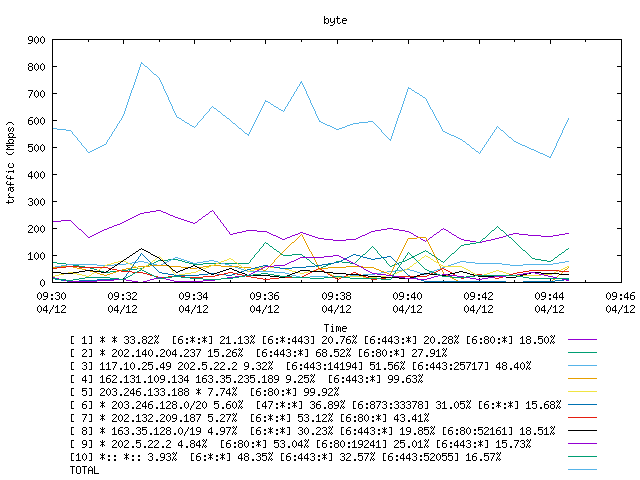Click the dark blue line sample for entry 6
Screen dimensions: 640x480
[582, 405]
